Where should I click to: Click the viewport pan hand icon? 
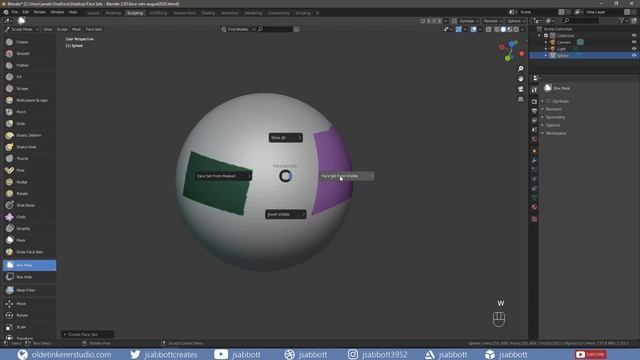click(520, 79)
